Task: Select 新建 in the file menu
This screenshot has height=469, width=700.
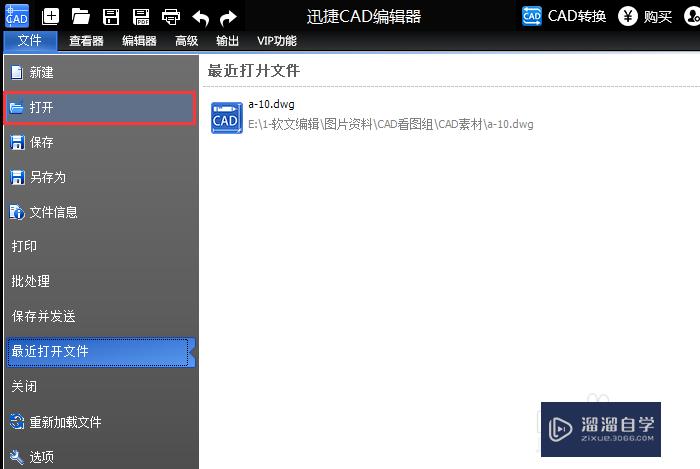Action: [101, 72]
